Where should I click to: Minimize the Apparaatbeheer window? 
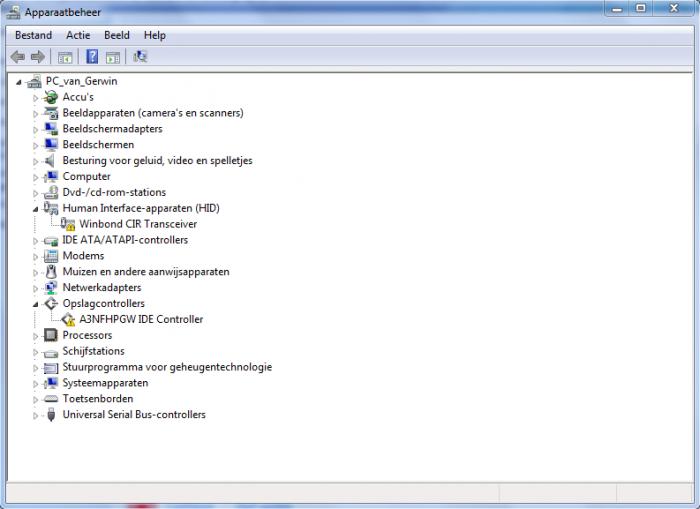[x=617, y=8]
